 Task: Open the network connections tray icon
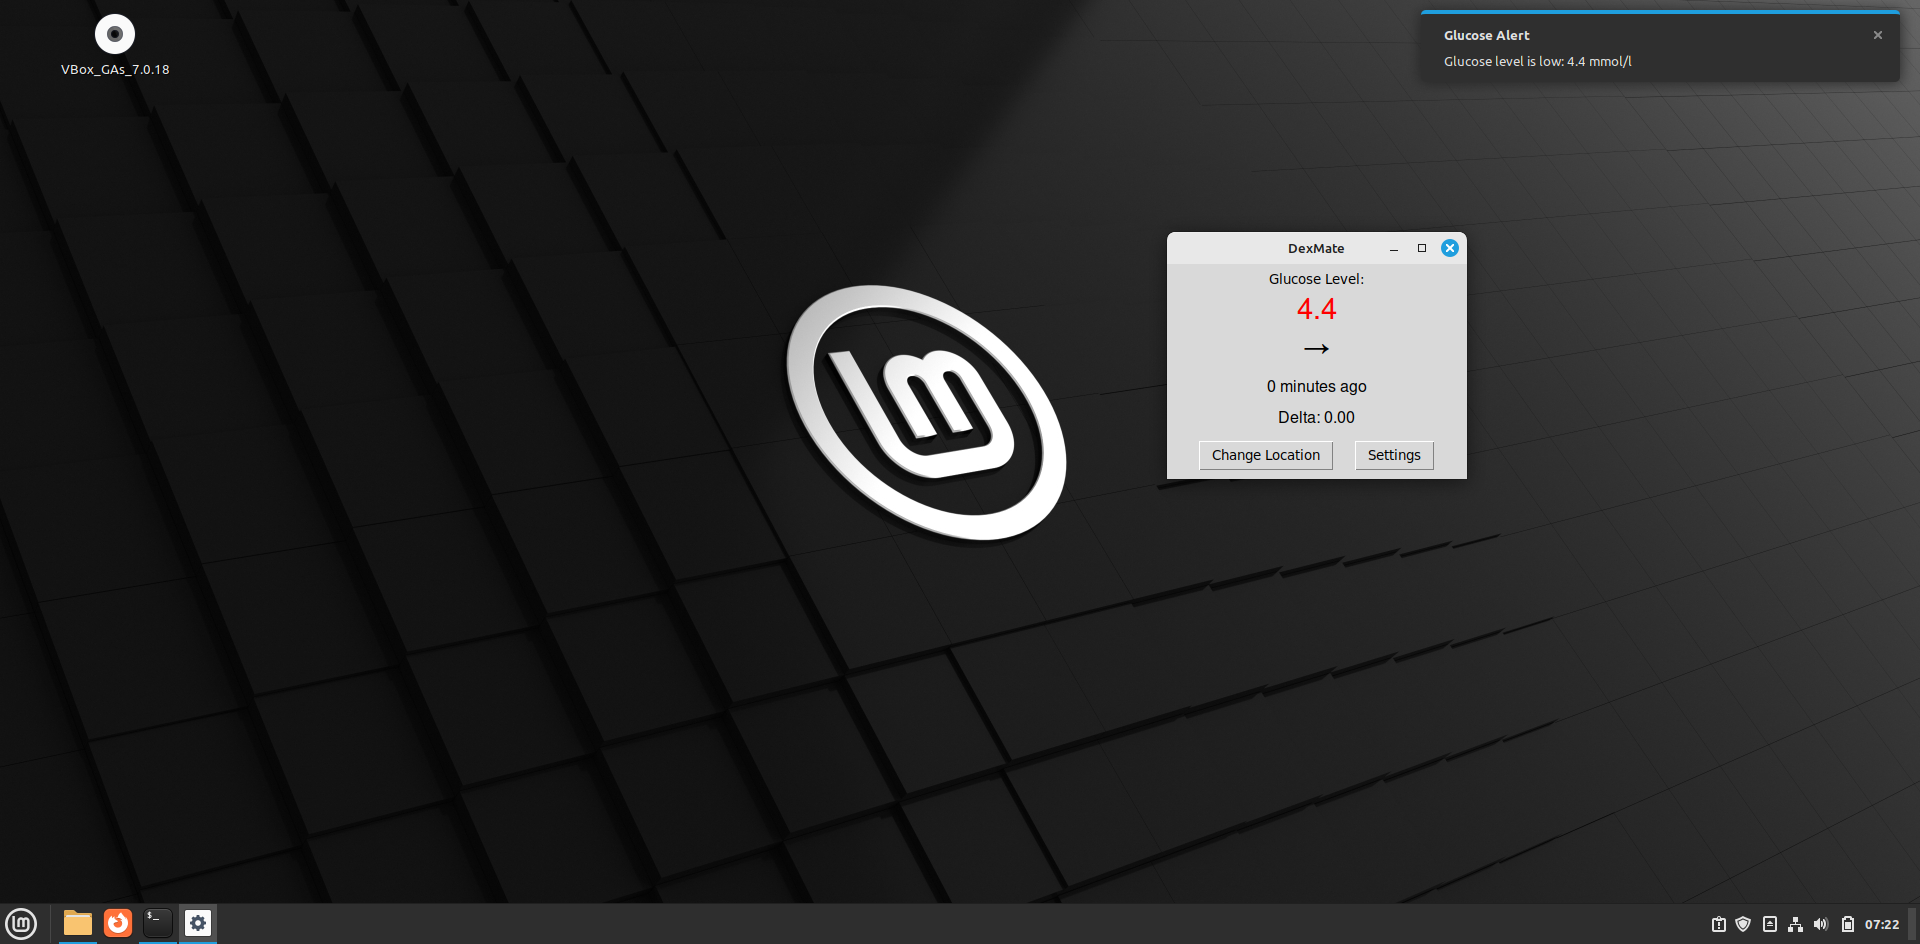[x=1796, y=924]
